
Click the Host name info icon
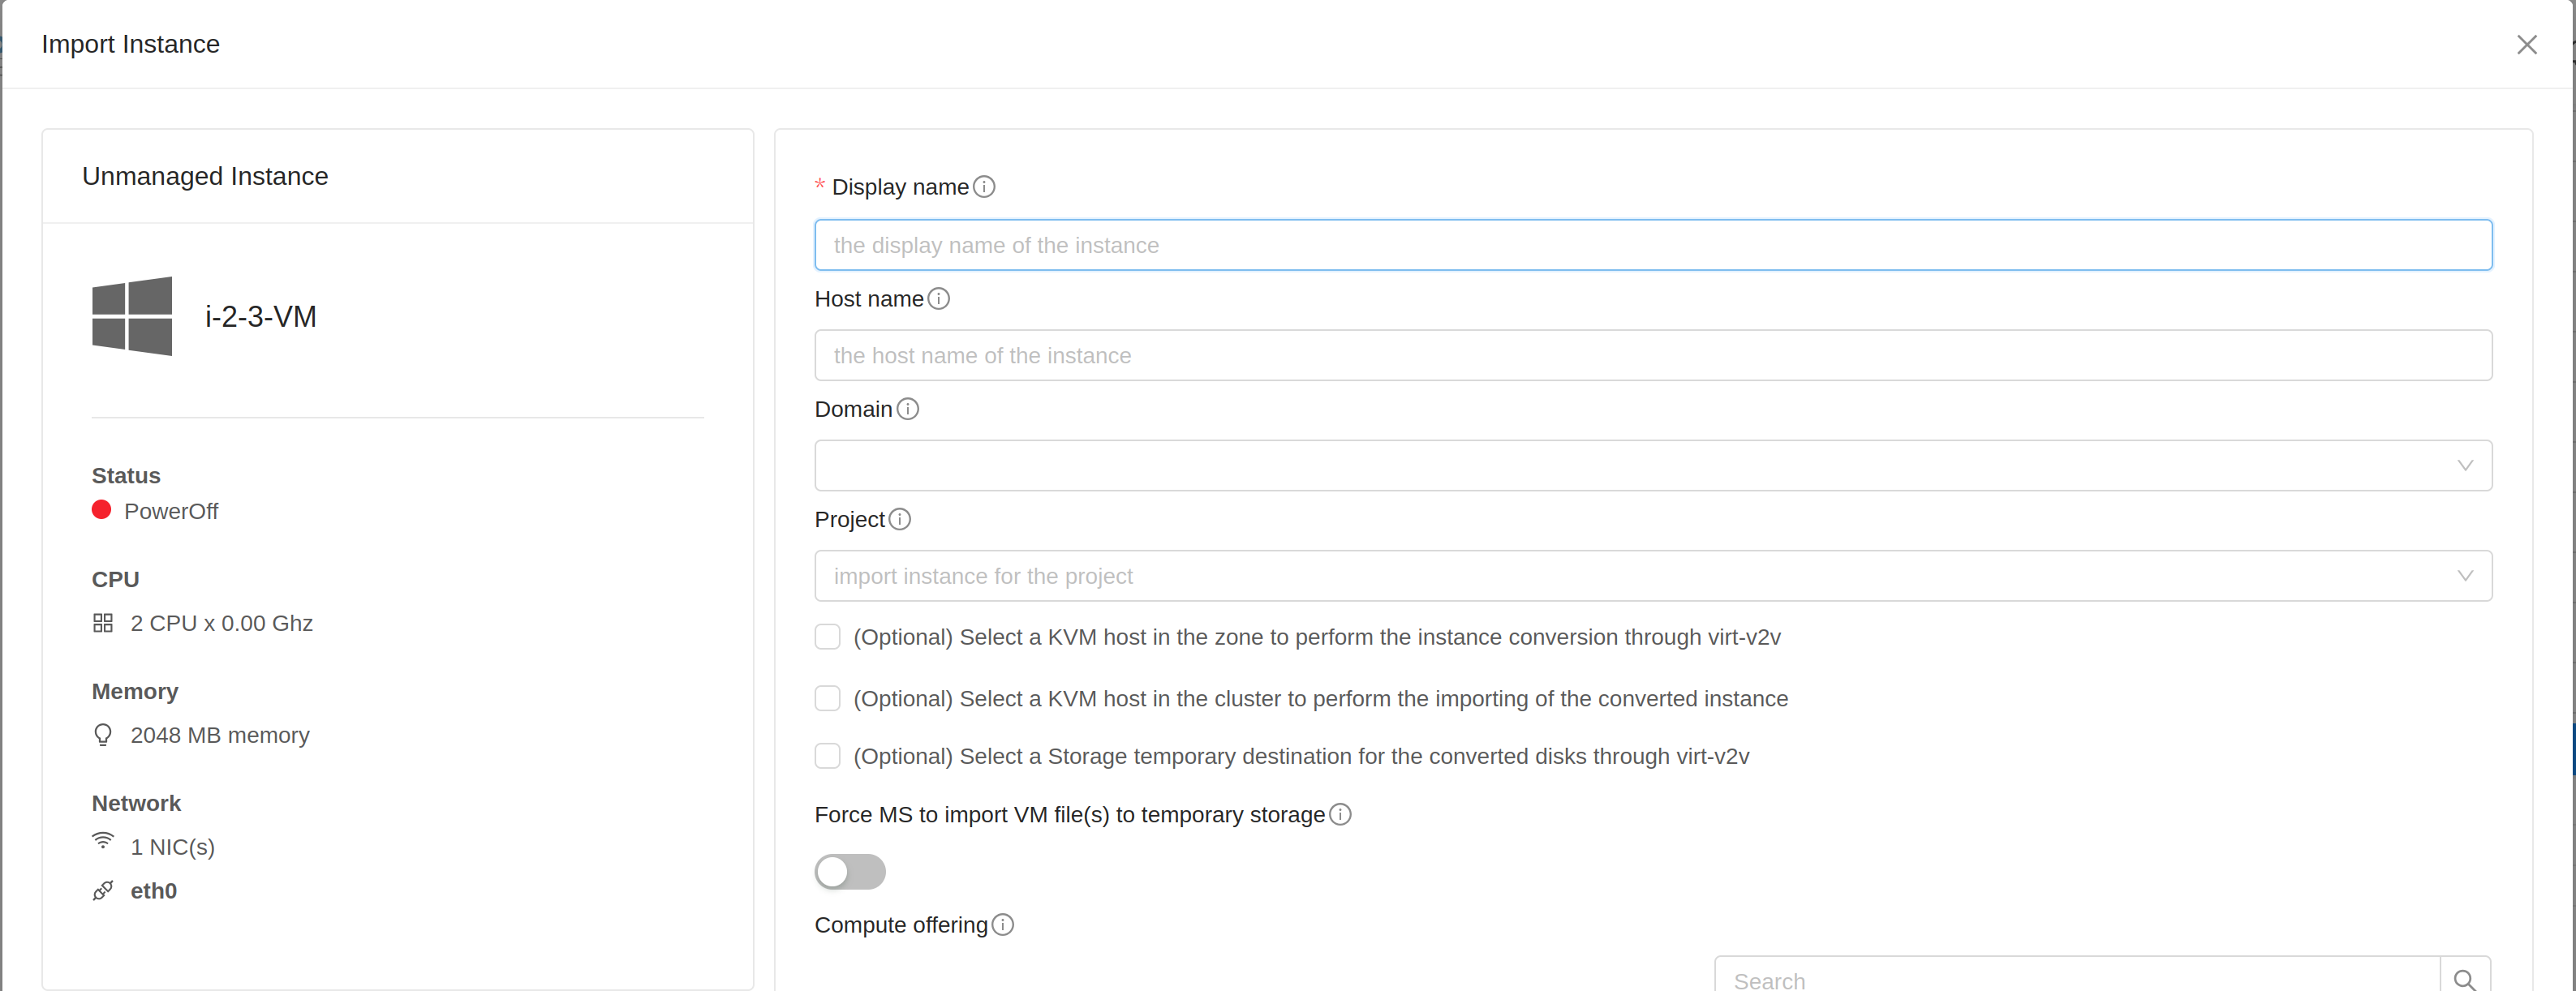point(939,298)
